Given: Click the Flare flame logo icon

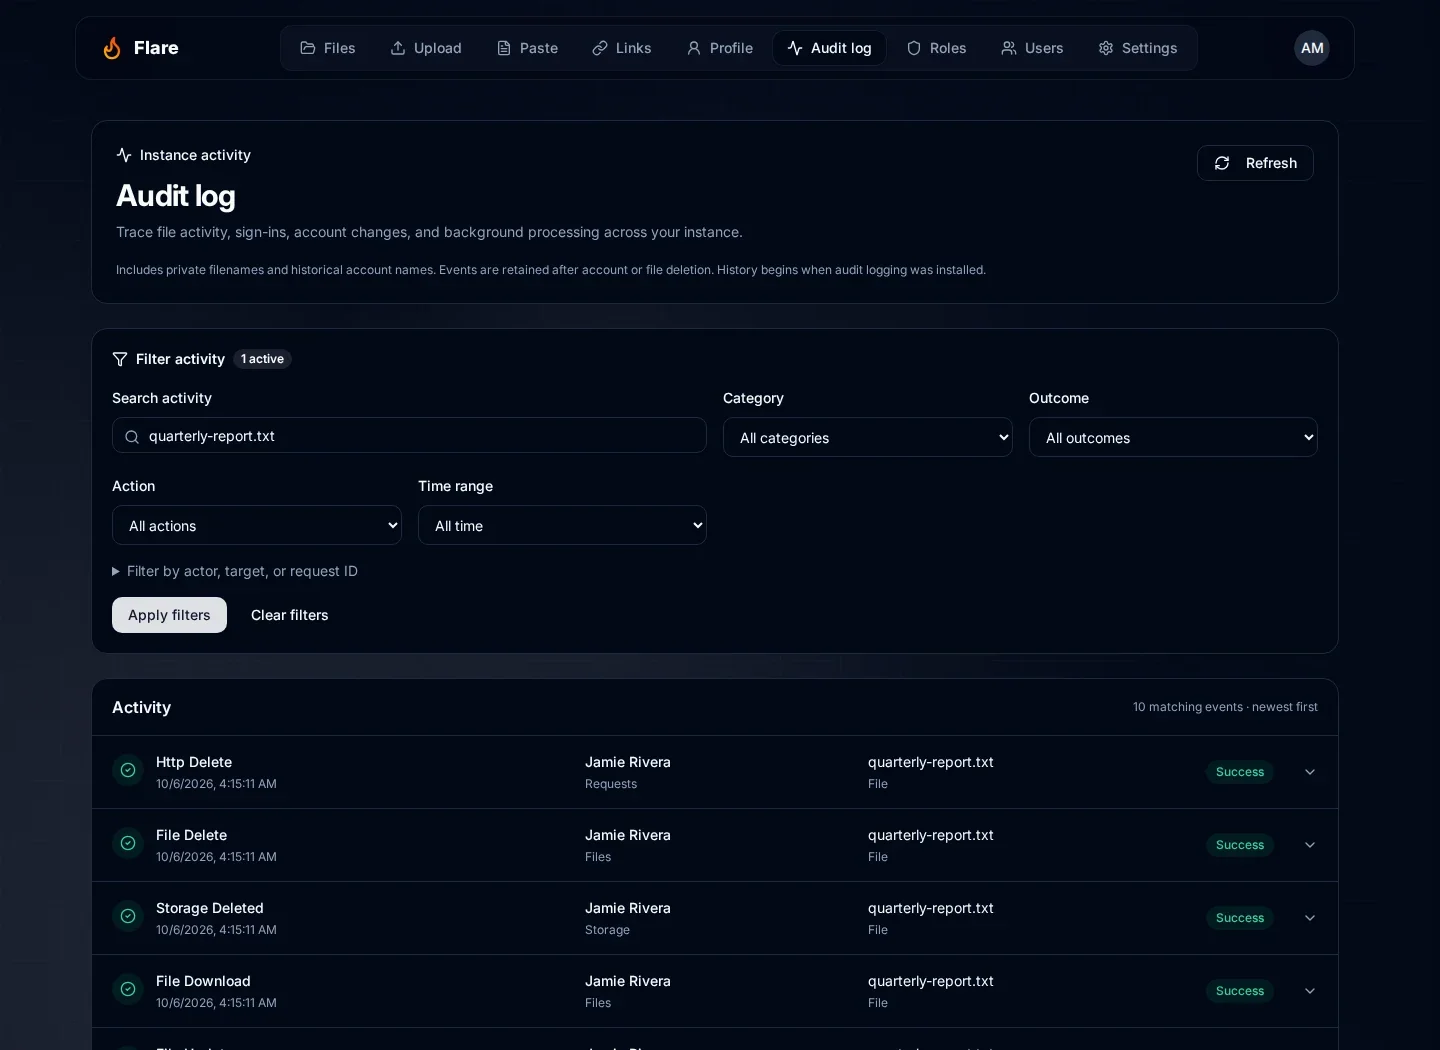Looking at the screenshot, I should coord(112,48).
